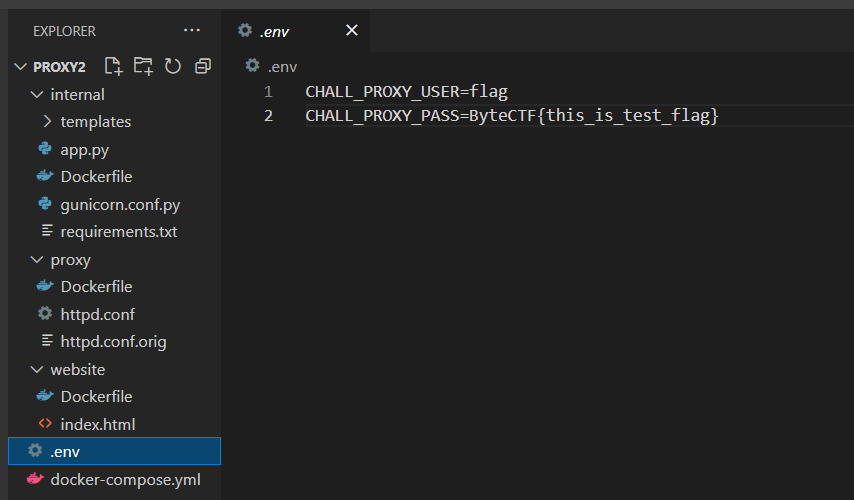The width and height of the screenshot is (854, 500).
Task: Select httpd.conf under proxy folder
Action: pos(97,314)
